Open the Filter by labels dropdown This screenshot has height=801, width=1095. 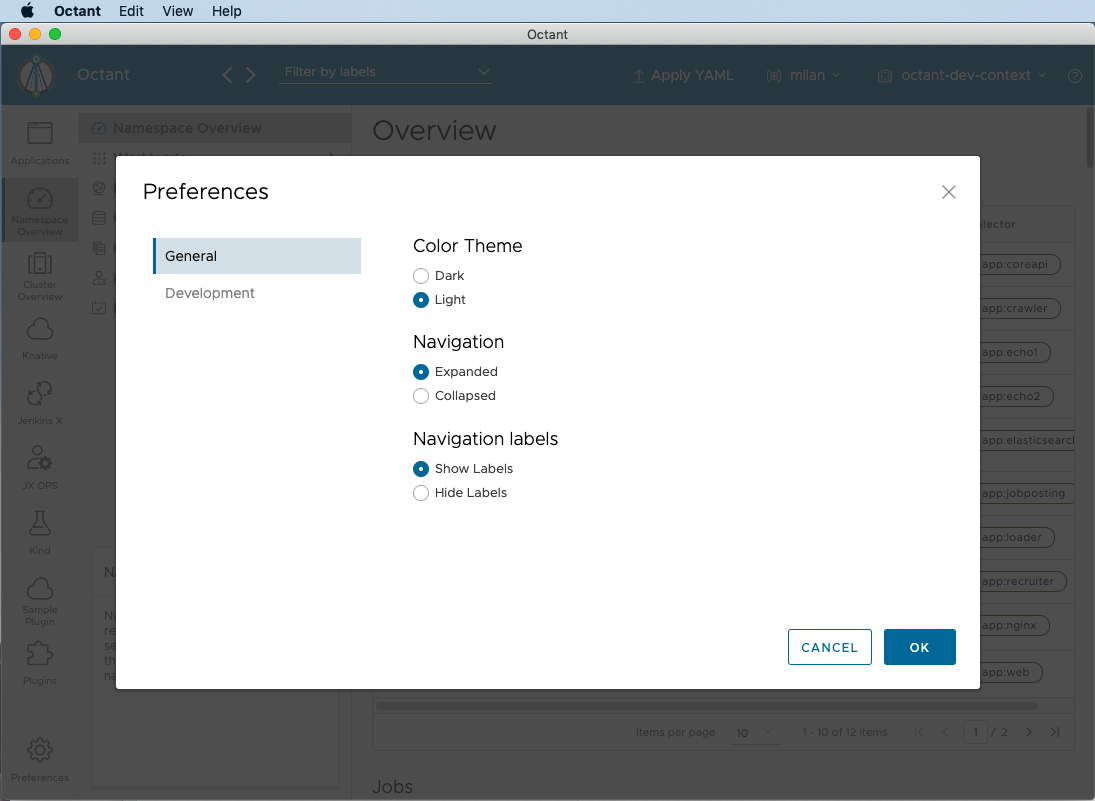point(385,72)
